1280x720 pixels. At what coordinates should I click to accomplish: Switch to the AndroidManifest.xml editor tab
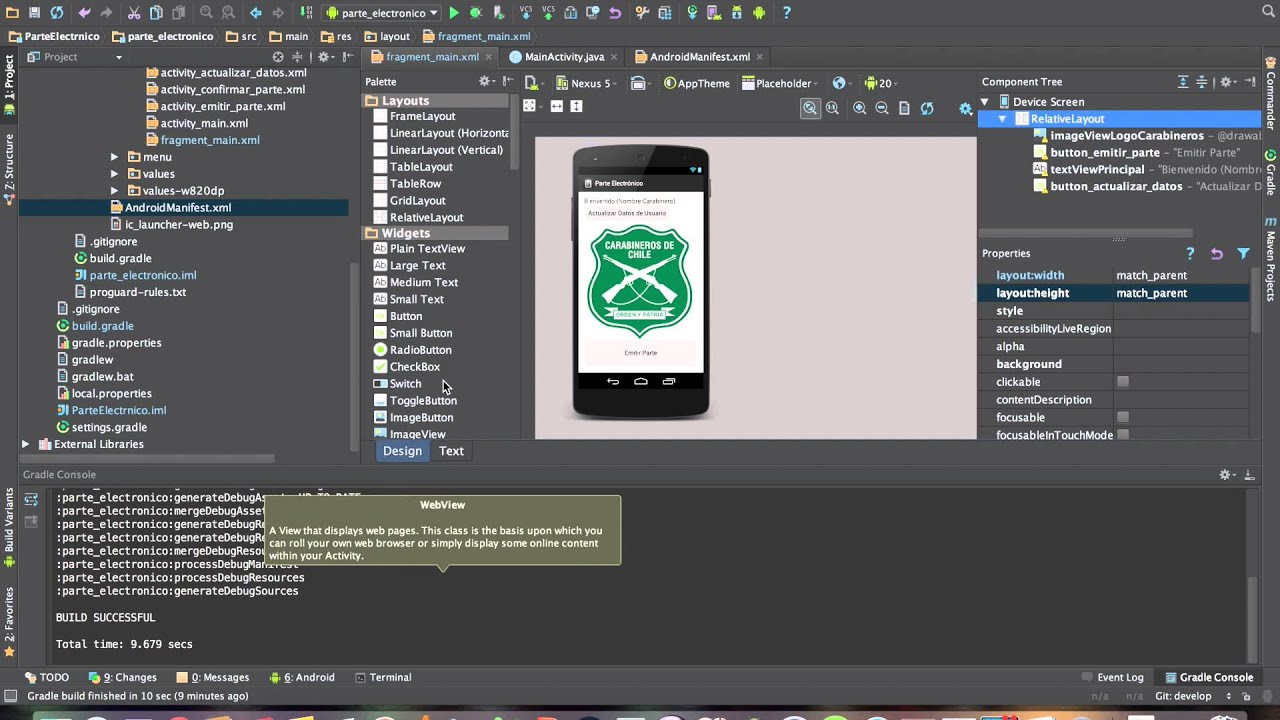pyautogui.click(x=700, y=57)
